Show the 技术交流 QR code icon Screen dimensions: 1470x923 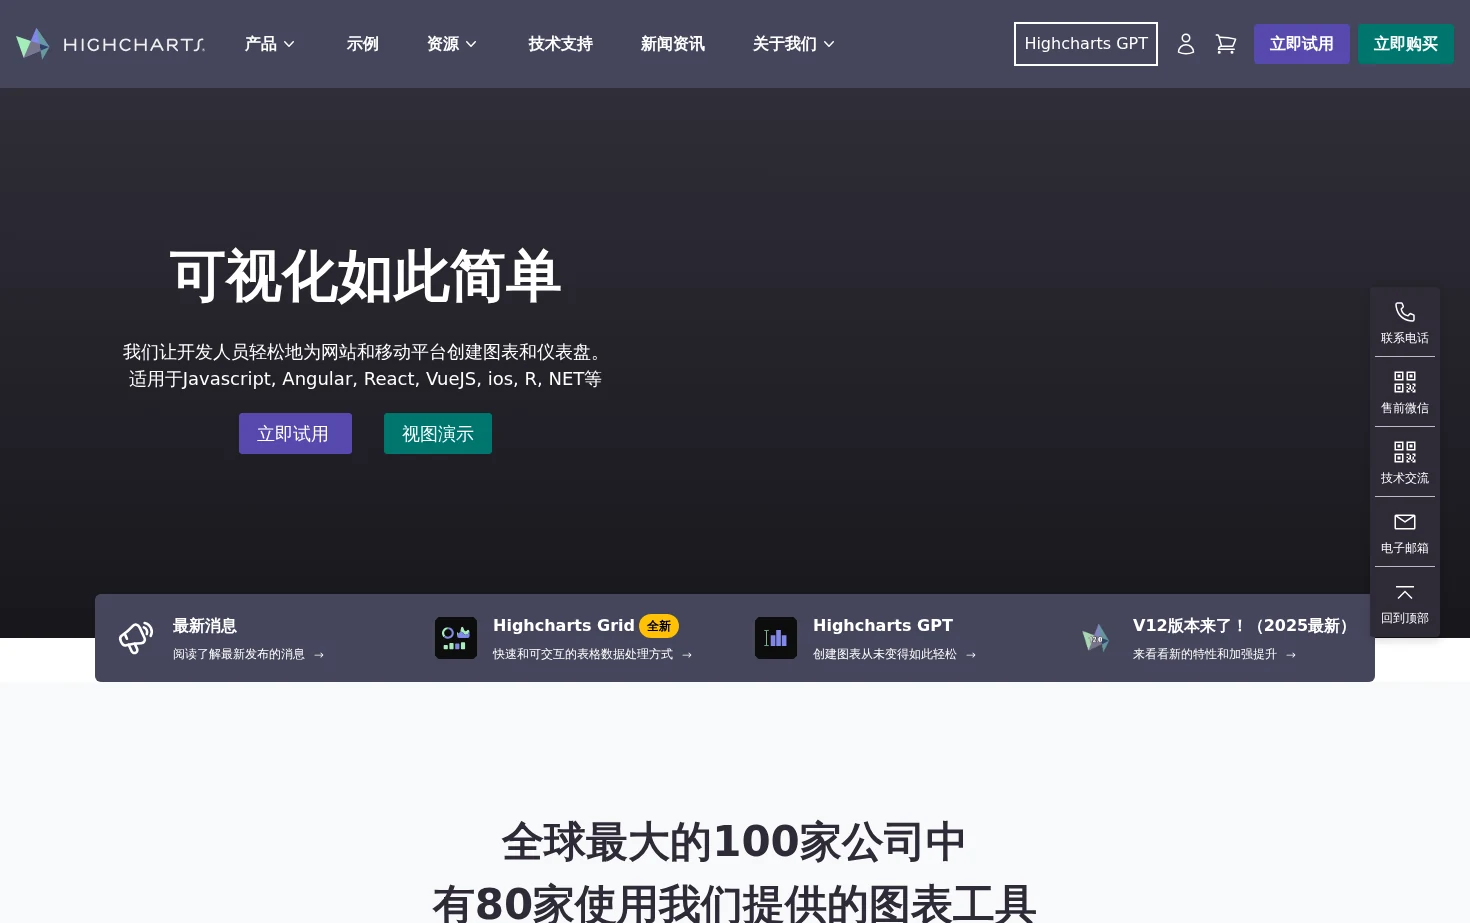(x=1405, y=452)
